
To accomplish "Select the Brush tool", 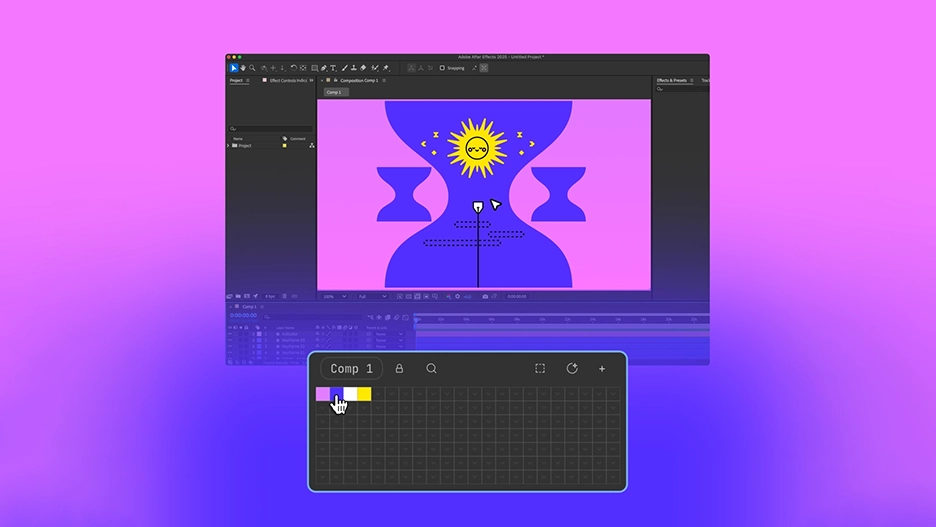I will pos(344,68).
